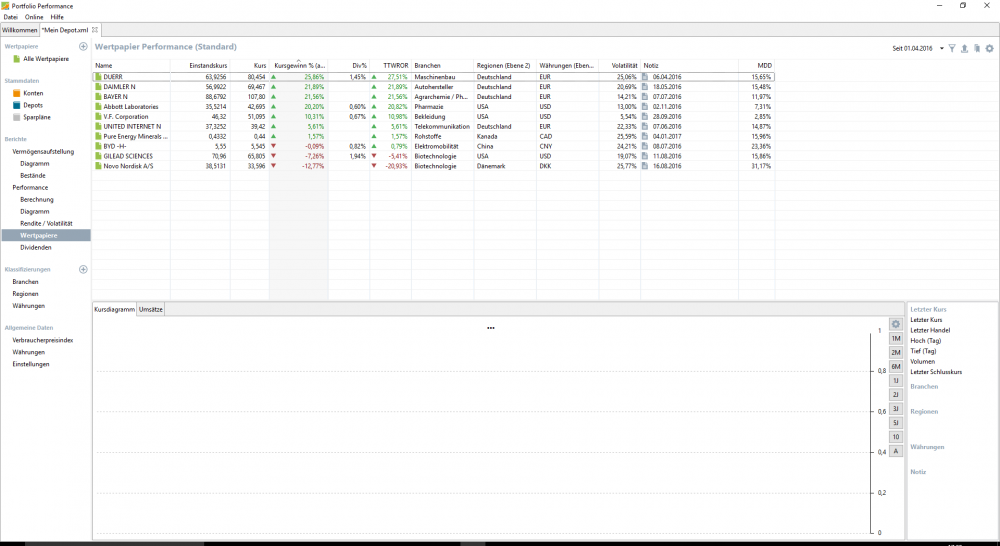Image resolution: width=1000 pixels, height=546 pixels.
Task: Open Rendite / Volatilität report
Action: [46, 224]
